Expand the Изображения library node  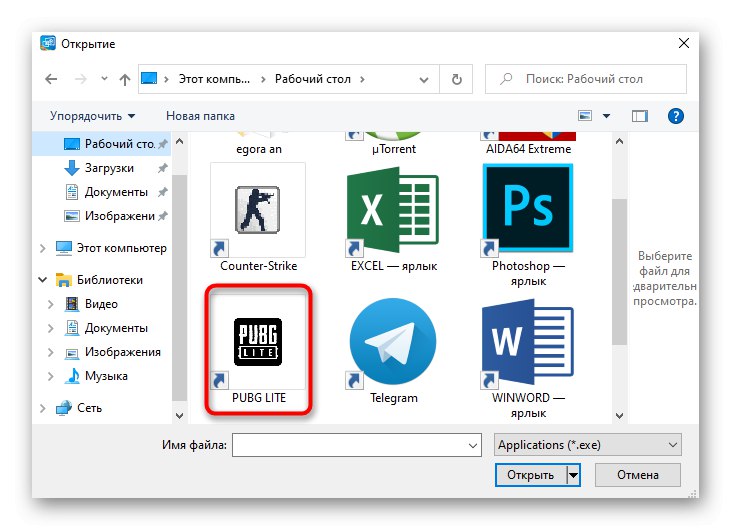tap(51, 352)
